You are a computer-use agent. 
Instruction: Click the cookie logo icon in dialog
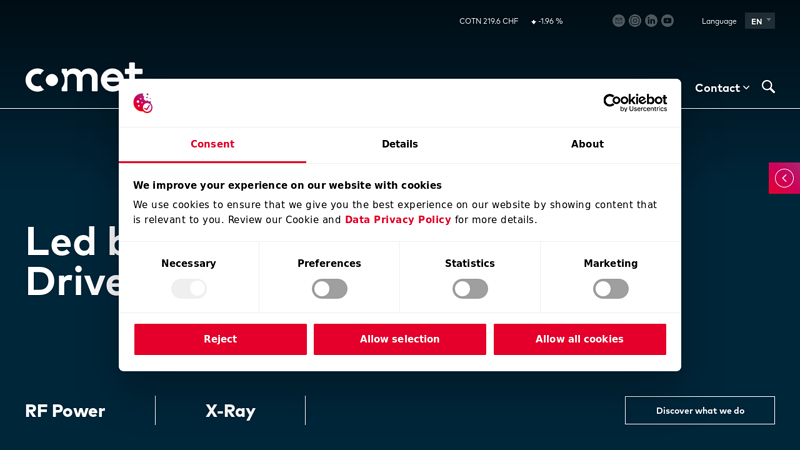pyautogui.click(x=143, y=103)
